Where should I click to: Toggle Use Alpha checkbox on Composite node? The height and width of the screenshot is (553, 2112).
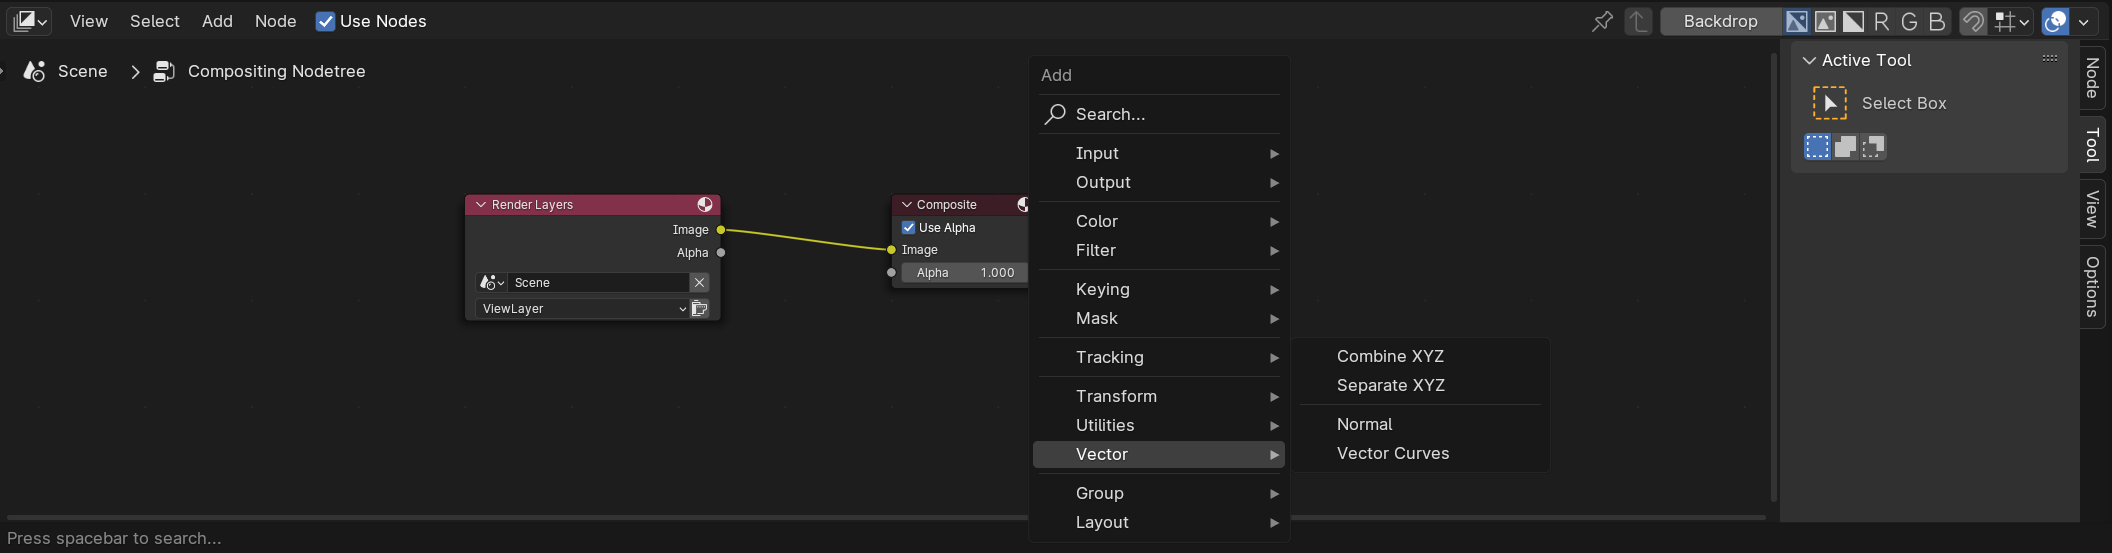(x=909, y=227)
